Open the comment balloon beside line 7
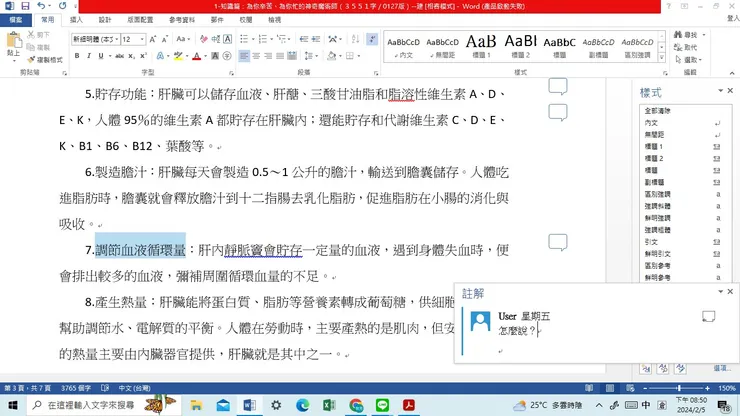 pyautogui.click(x=557, y=242)
